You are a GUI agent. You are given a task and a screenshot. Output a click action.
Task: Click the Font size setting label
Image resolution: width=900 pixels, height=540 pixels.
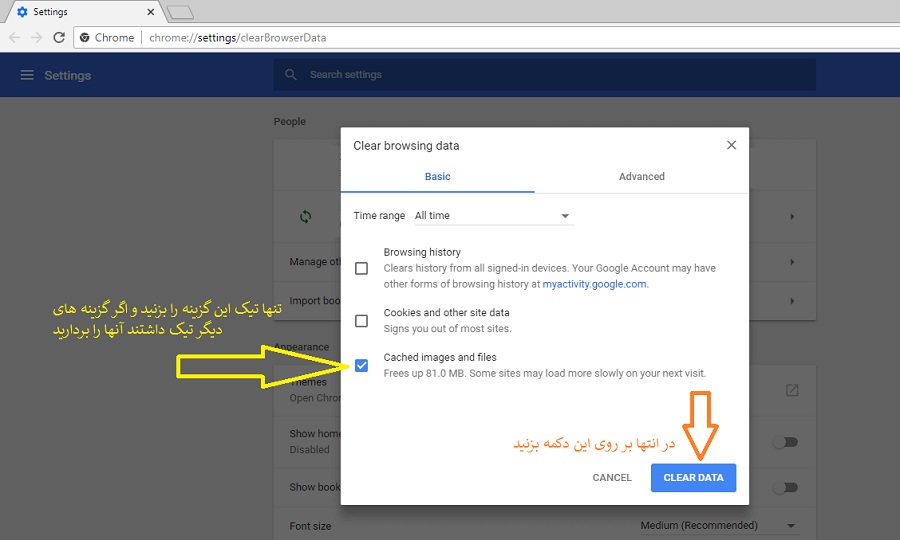point(310,526)
